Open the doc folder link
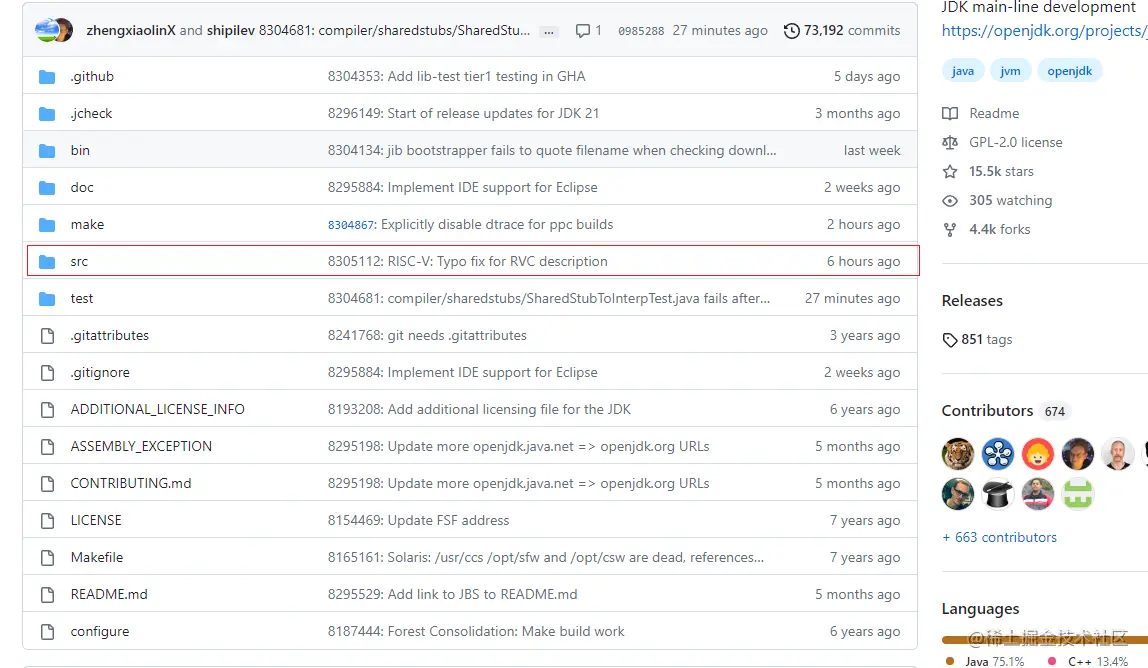This screenshot has width=1148, height=668. click(82, 188)
